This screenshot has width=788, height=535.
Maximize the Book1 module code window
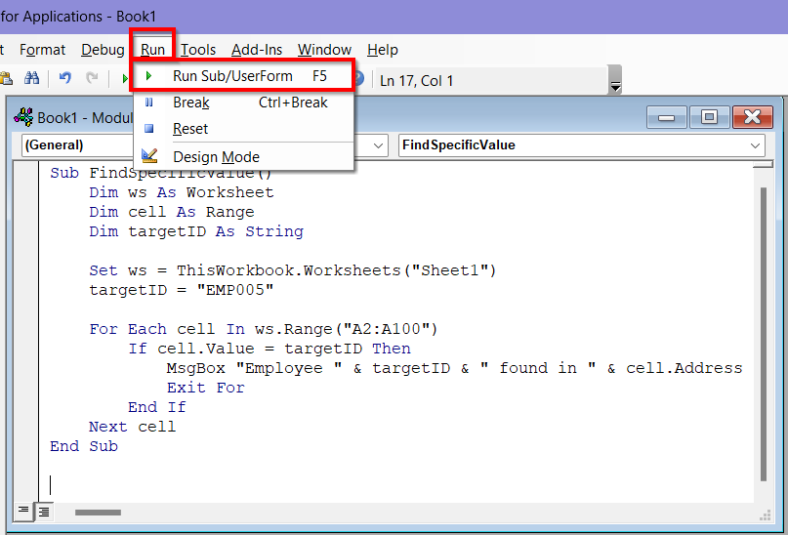709,118
